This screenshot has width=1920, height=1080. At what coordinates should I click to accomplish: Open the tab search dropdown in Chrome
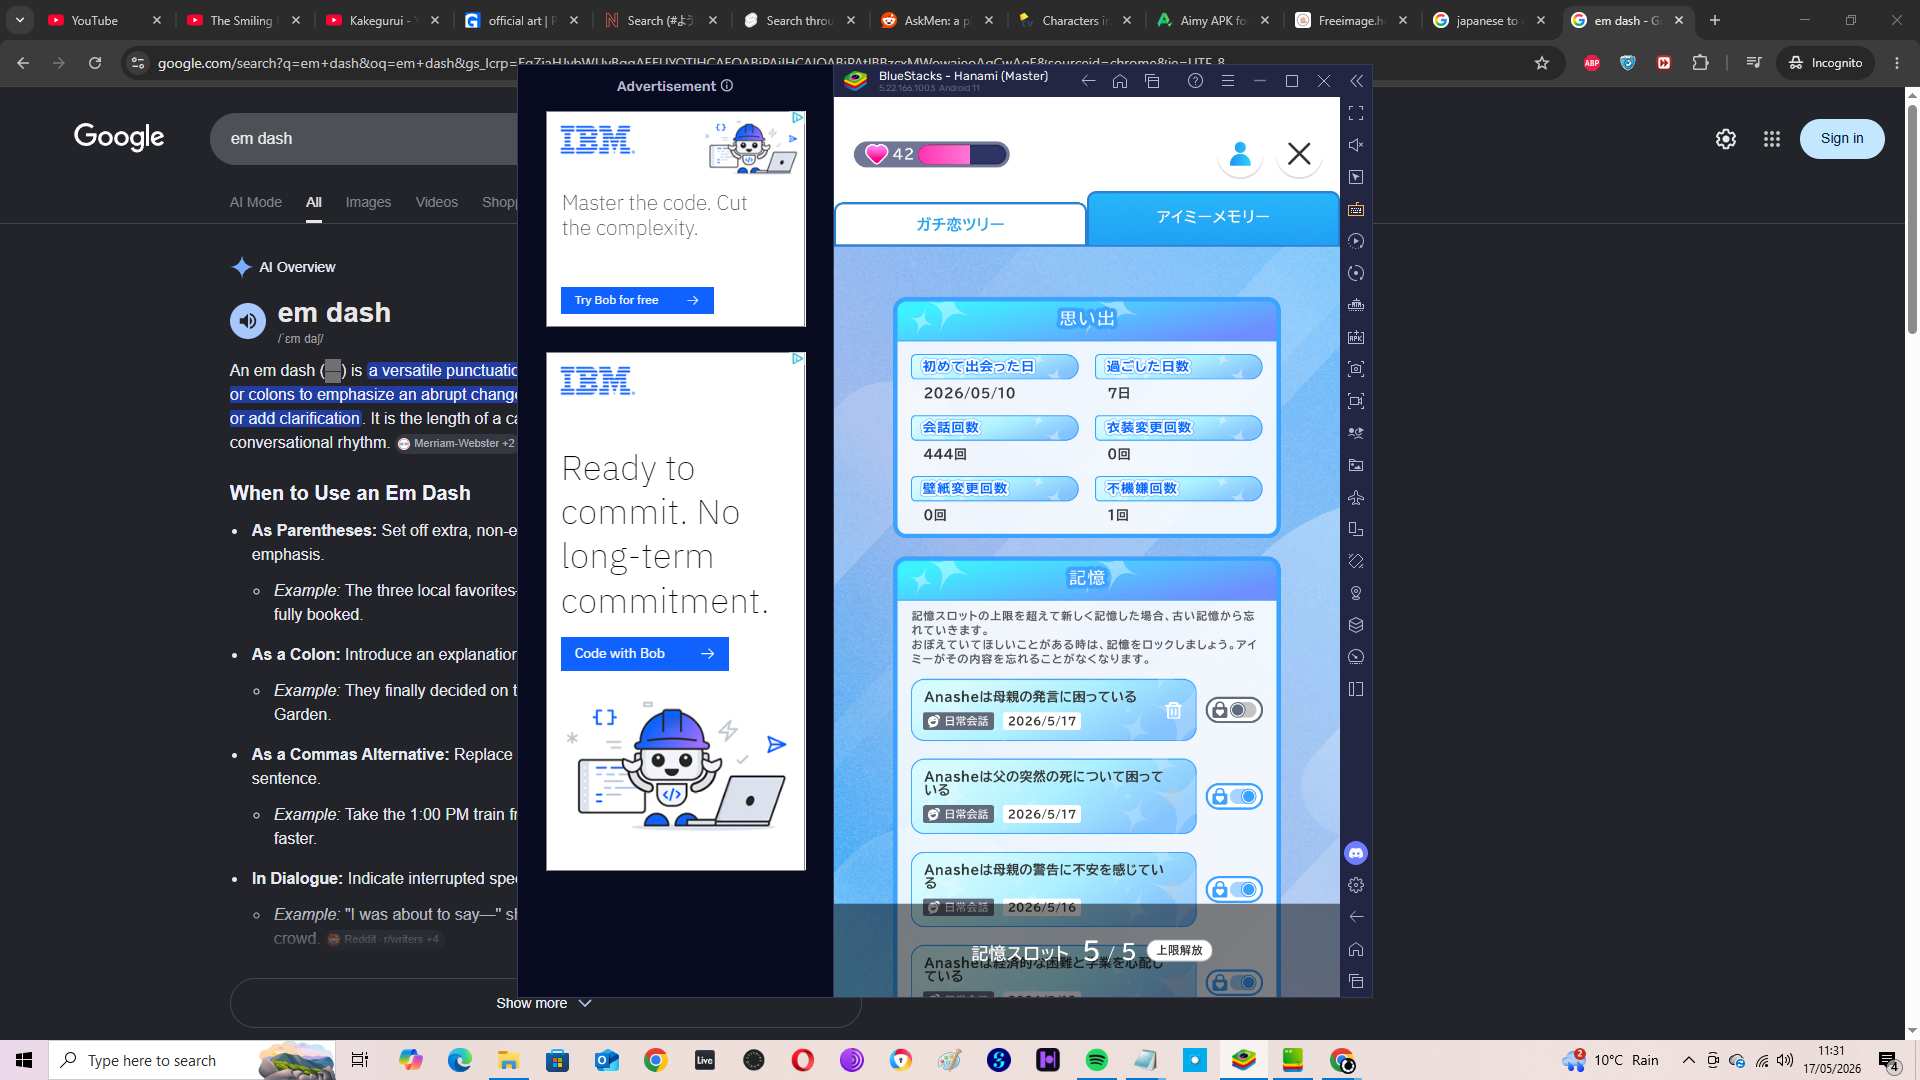pyautogui.click(x=20, y=20)
